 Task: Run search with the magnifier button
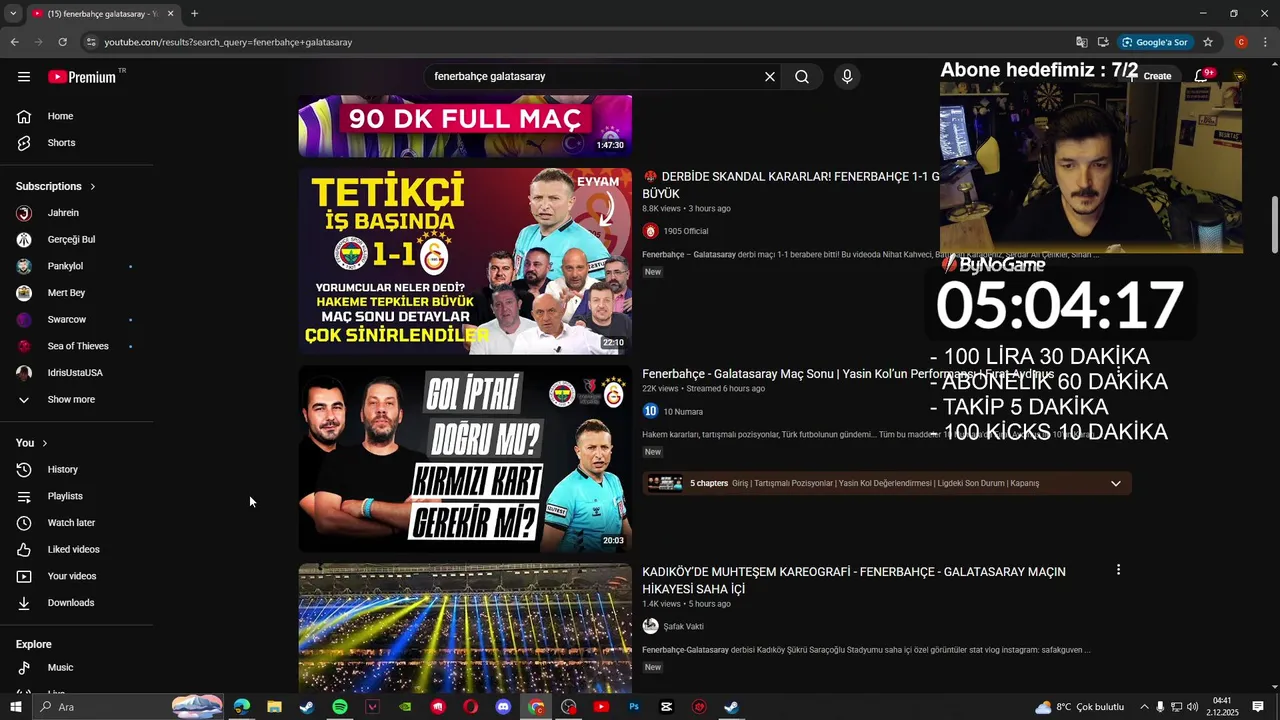pyautogui.click(x=802, y=77)
